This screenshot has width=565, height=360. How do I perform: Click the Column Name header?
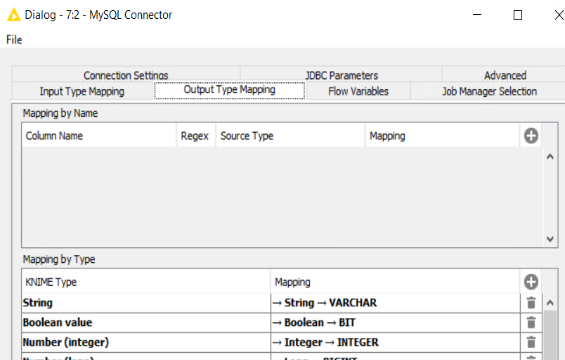pos(99,136)
